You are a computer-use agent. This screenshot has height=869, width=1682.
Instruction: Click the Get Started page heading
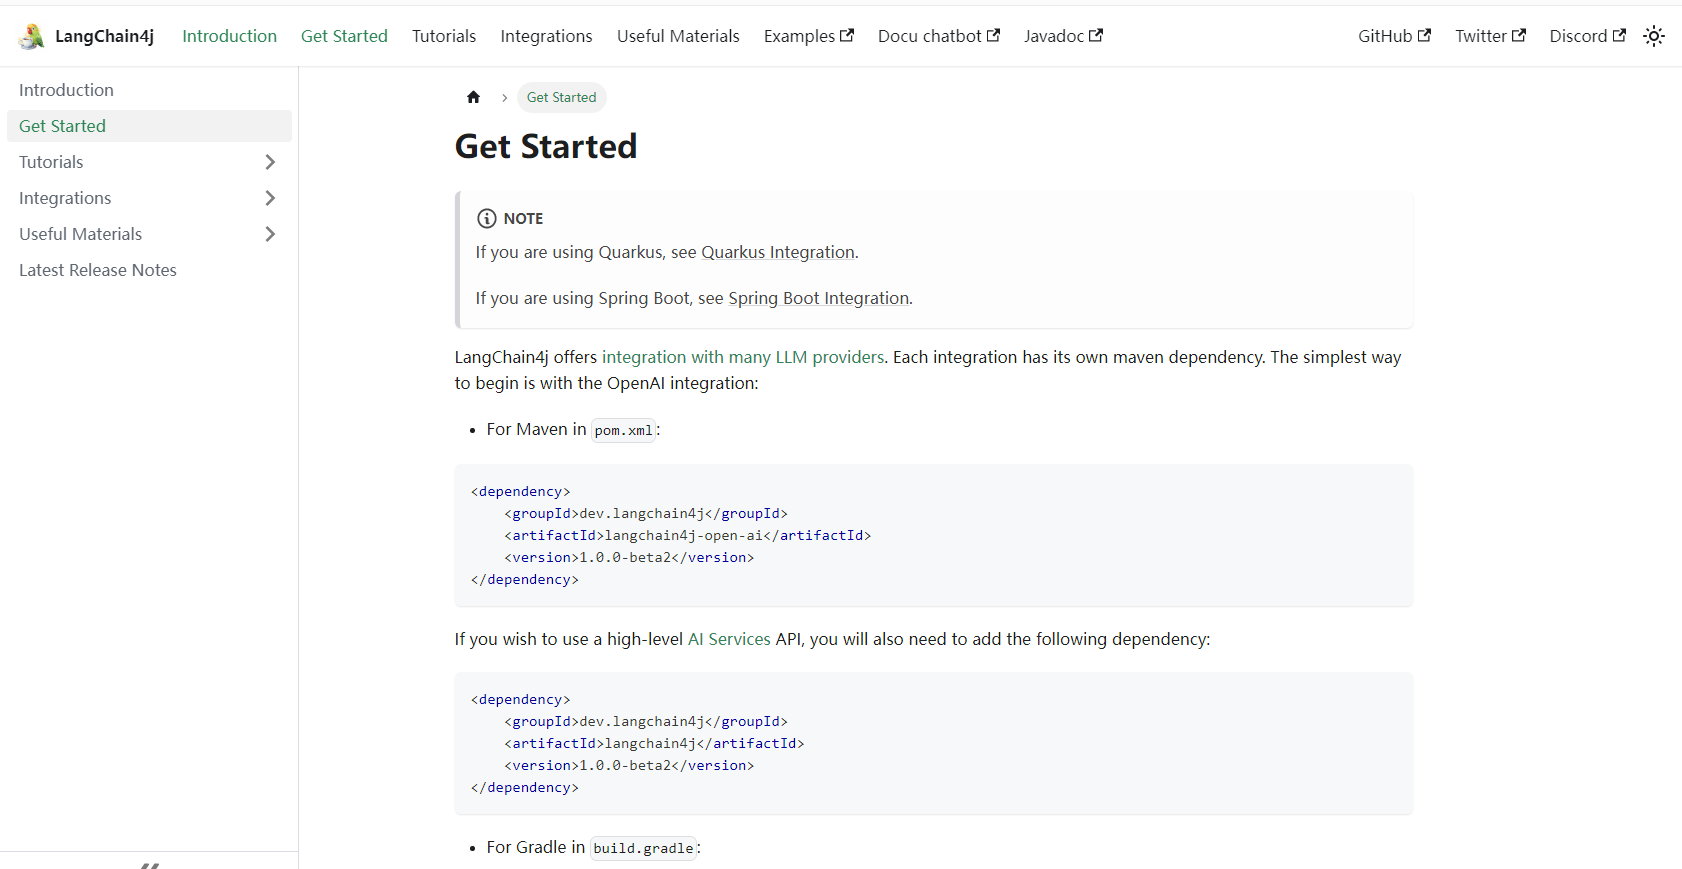click(546, 146)
